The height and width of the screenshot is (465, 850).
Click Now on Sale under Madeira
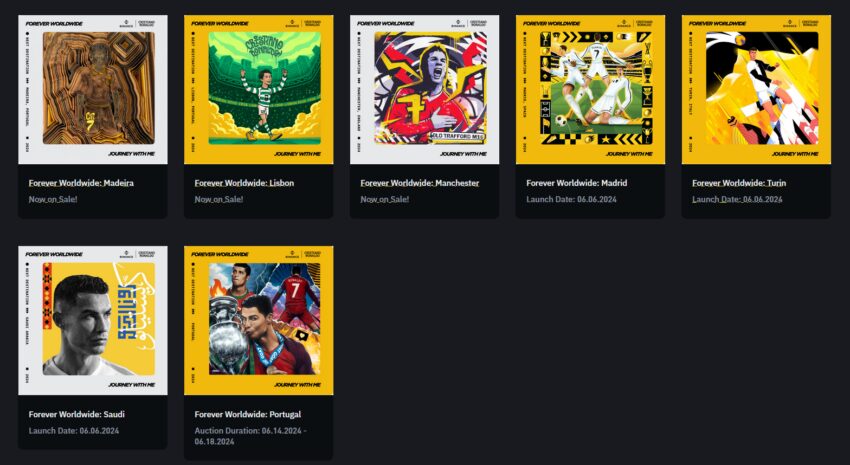[53, 199]
